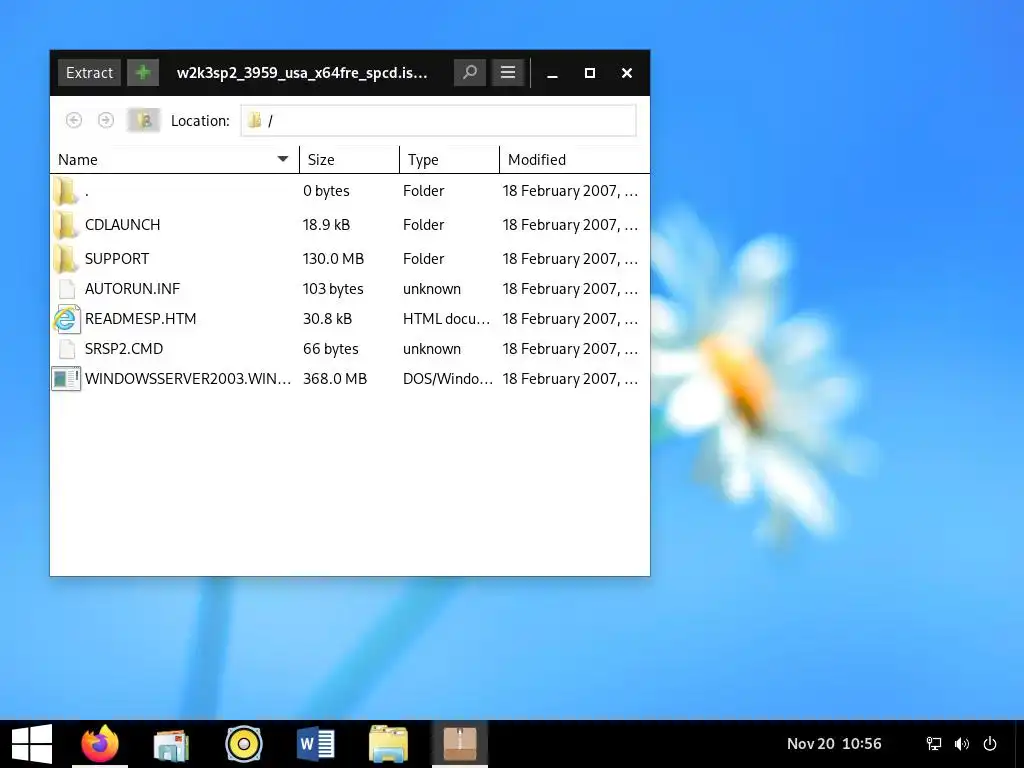Click the SRSP2.CMD file name
Image resolution: width=1024 pixels, height=768 pixels.
coord(124,349)
